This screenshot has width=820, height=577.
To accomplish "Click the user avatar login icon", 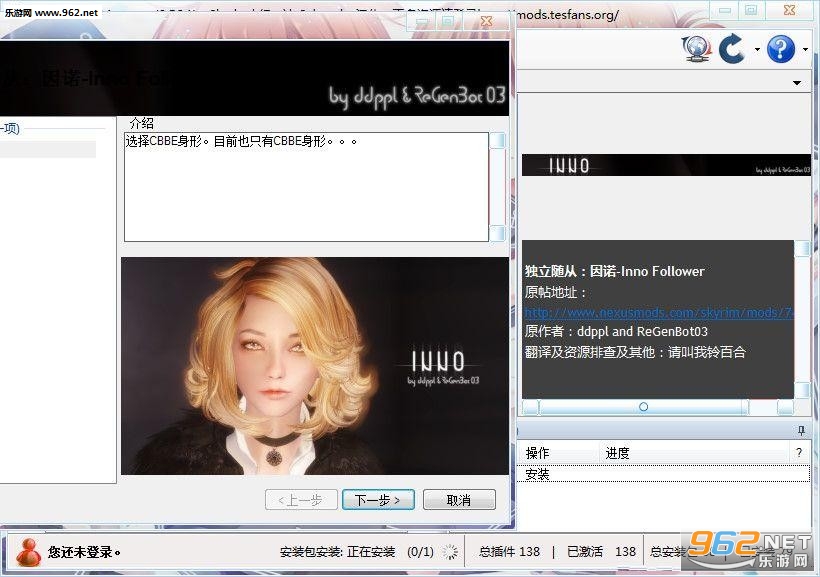I will point(29,552).
